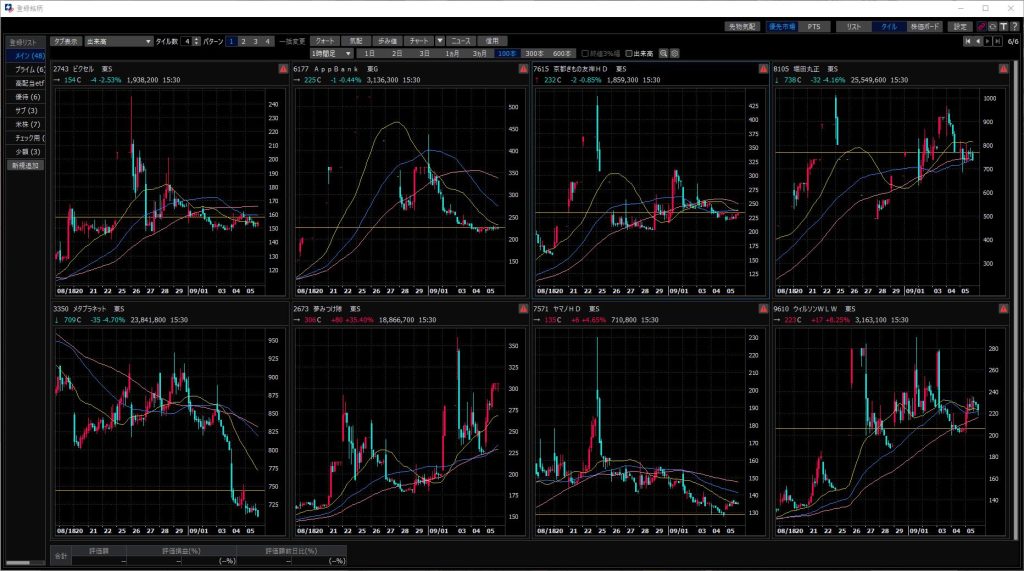Select pattern 3 layout option

[x=256, y=41]
